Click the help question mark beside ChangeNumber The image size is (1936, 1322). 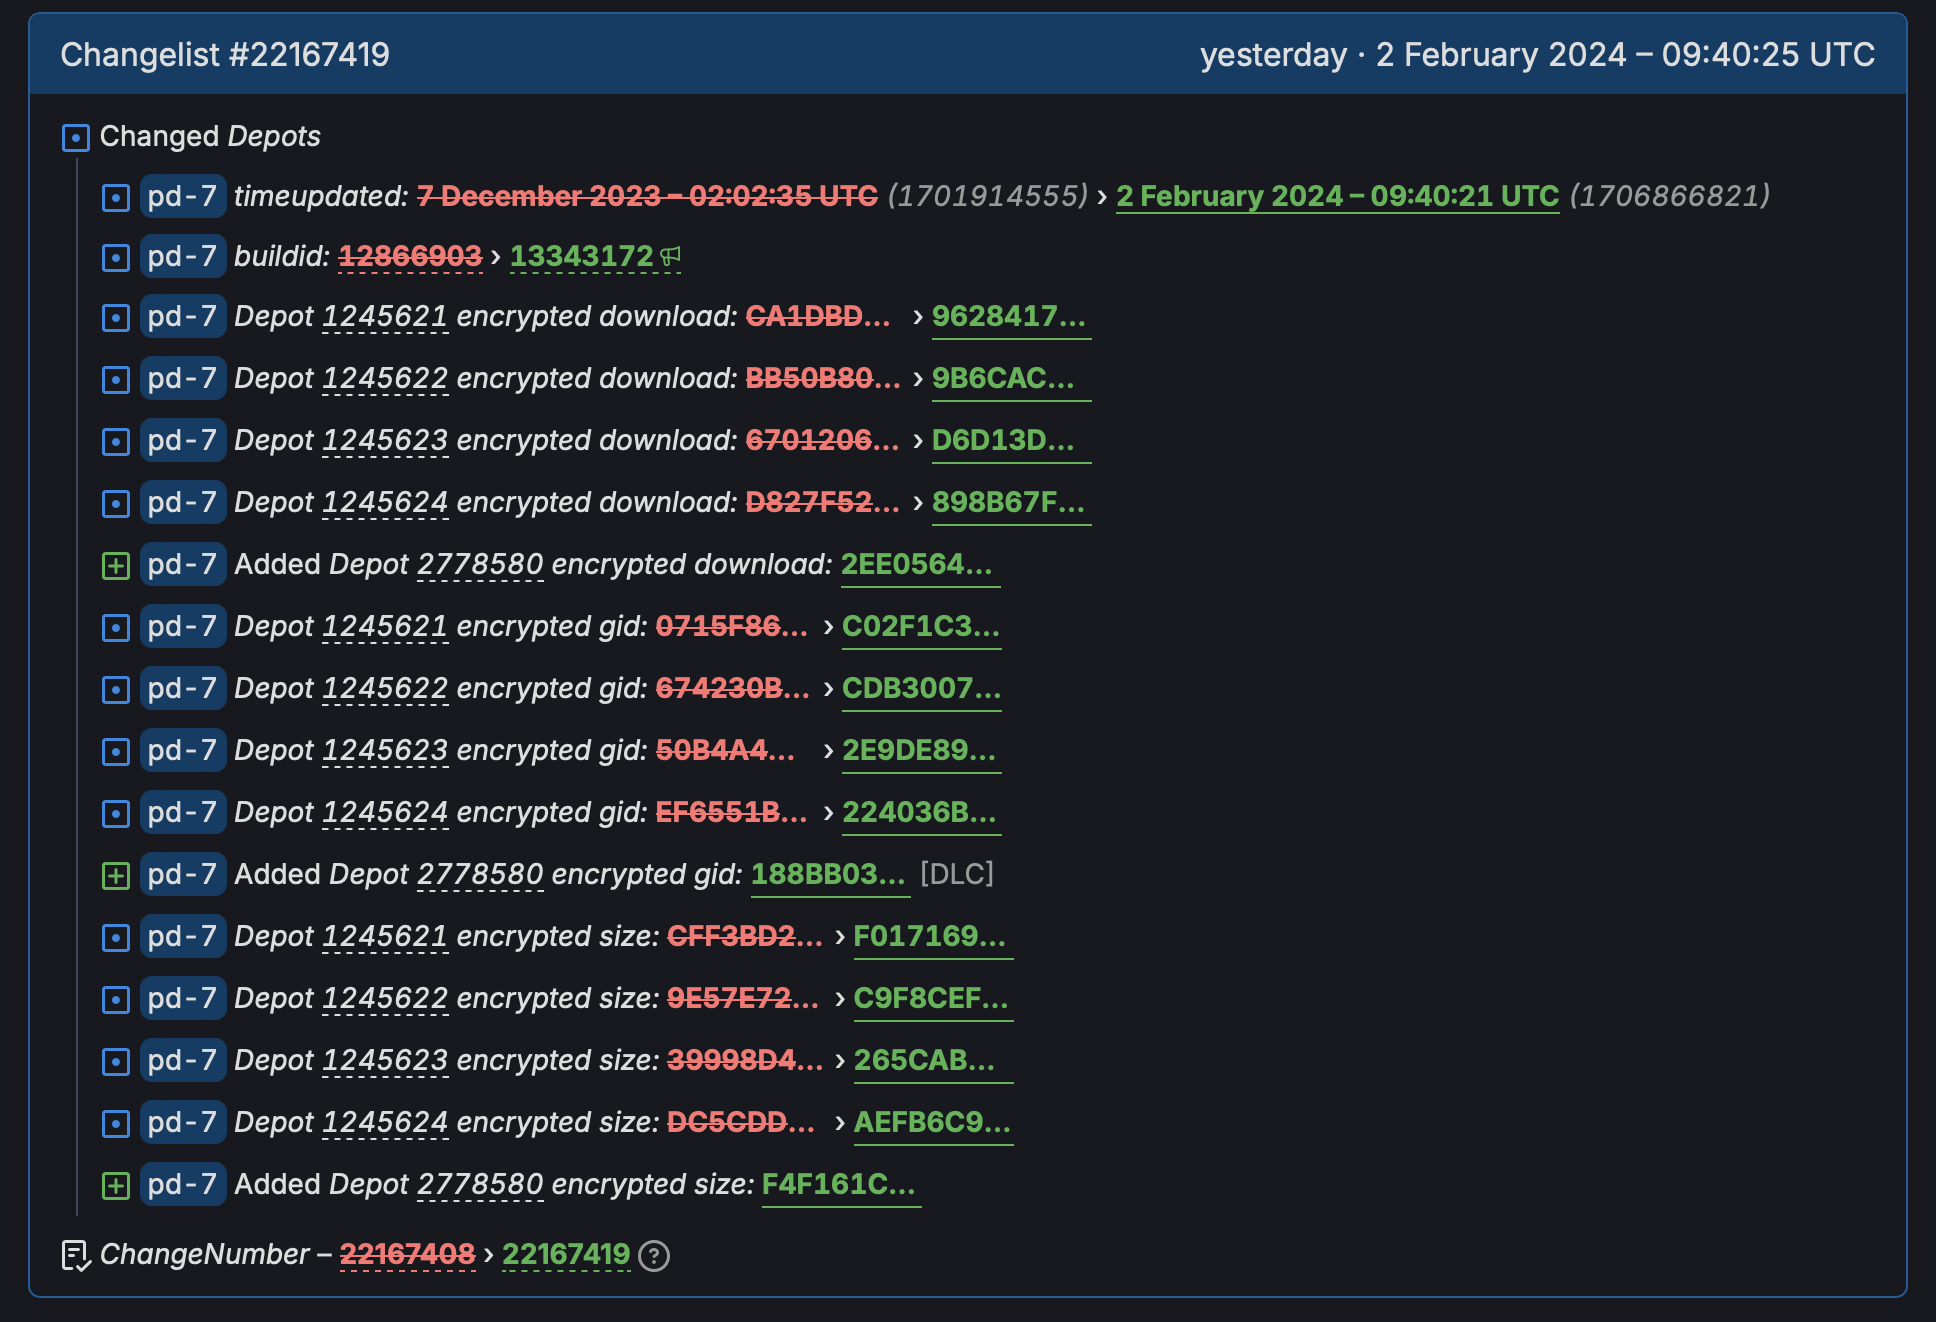[654, 1255]
